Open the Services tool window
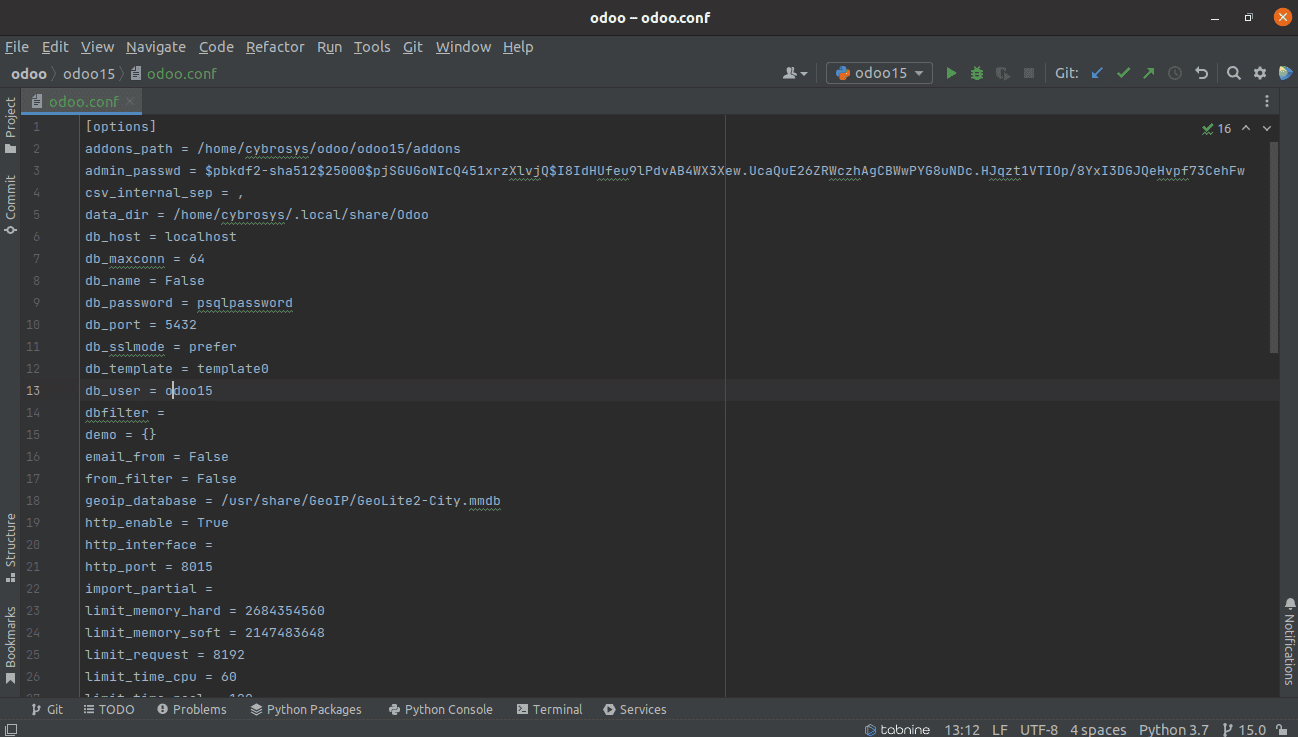The image size is (1298, 737). [x=635, y=709]
